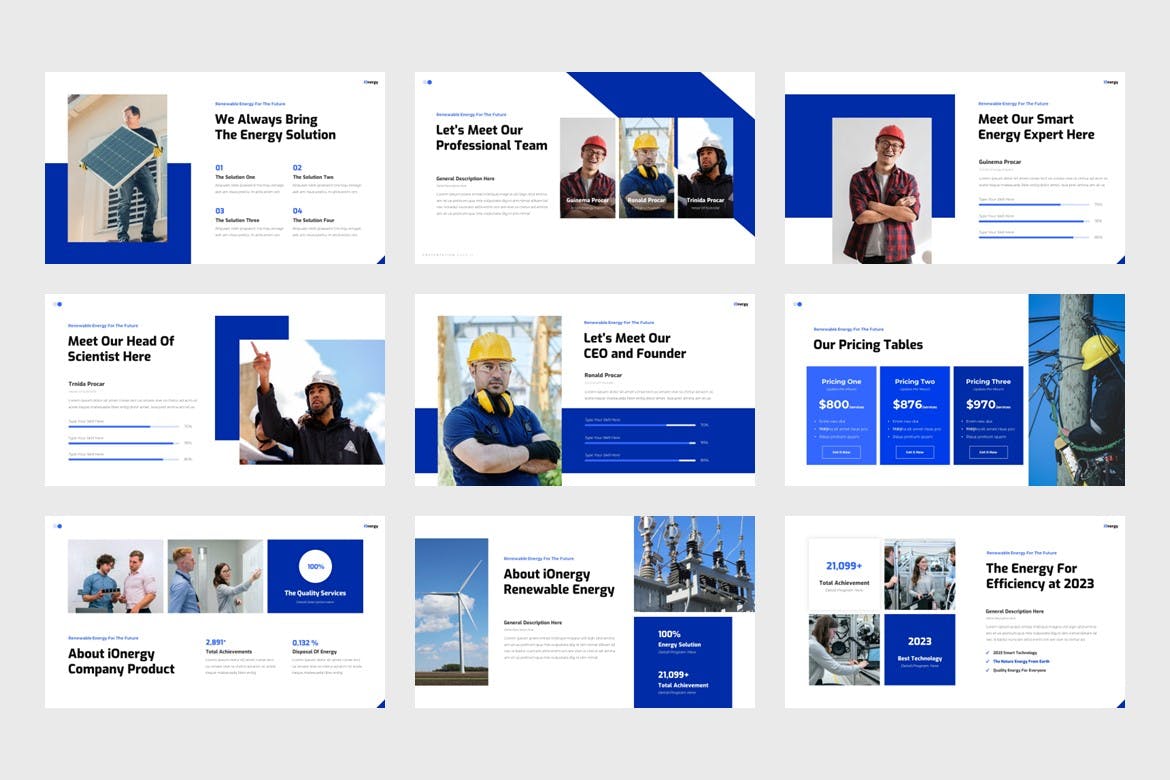Click the 01 The Solution One heading

tap(235, 172)
